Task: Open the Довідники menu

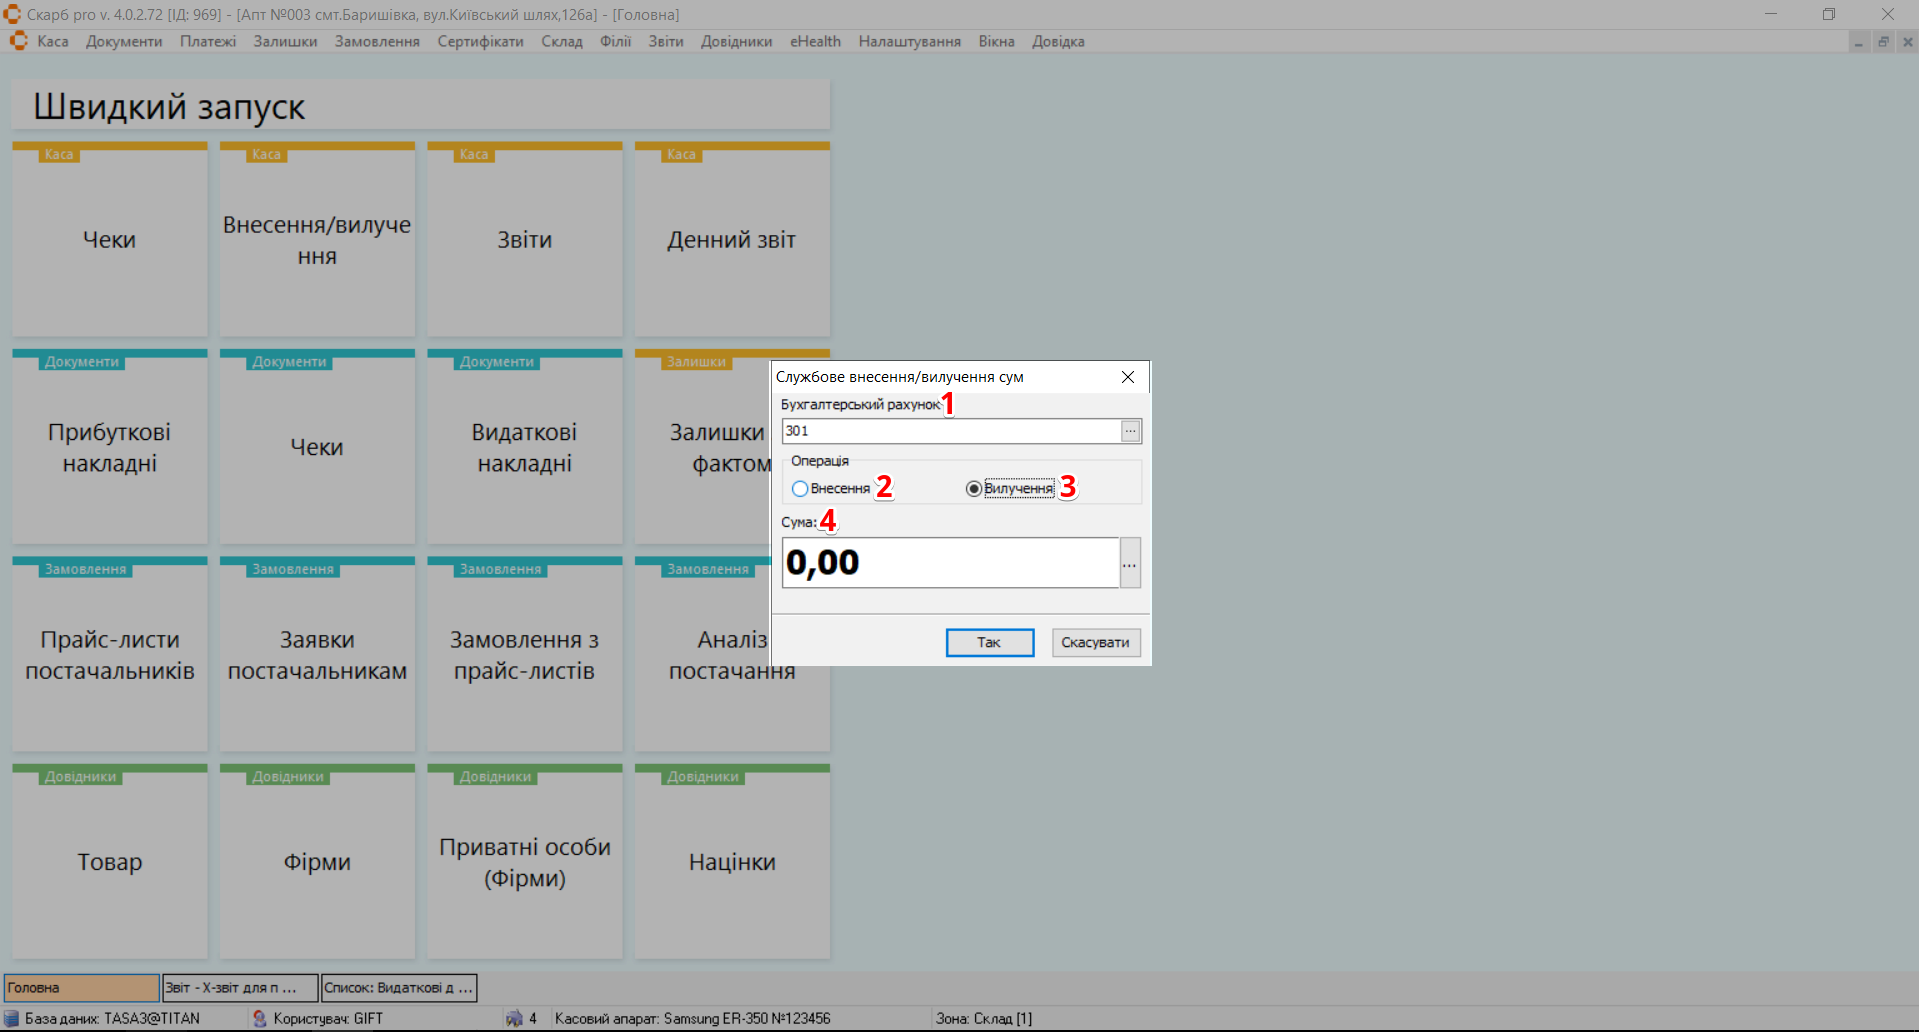Action: tap(736, 41)
